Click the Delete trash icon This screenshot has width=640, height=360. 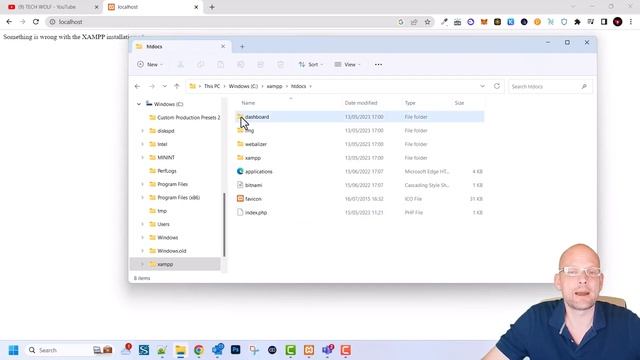[280, 64]
